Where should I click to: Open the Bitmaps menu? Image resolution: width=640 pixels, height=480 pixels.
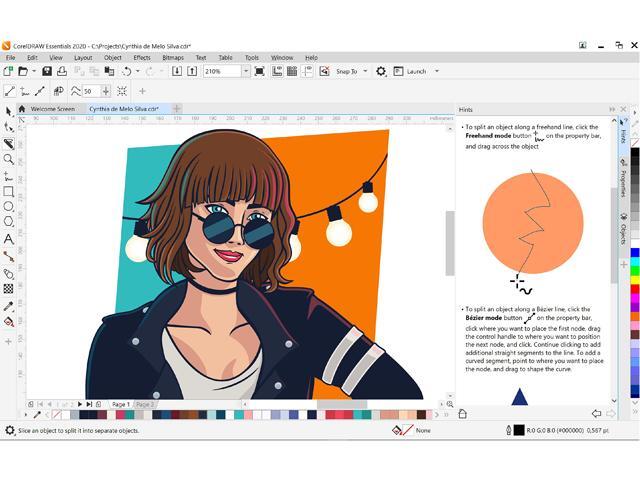pos(173,58)
